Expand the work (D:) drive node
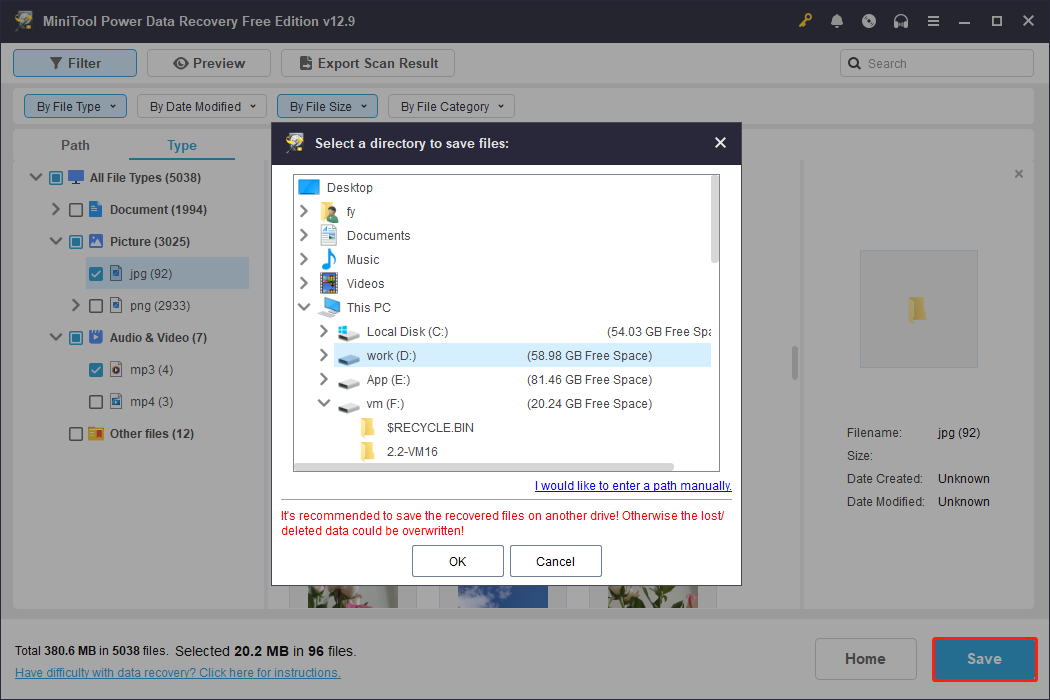Screen dimensions: 1050x700 pyautogui.click(x=323, y=355)
